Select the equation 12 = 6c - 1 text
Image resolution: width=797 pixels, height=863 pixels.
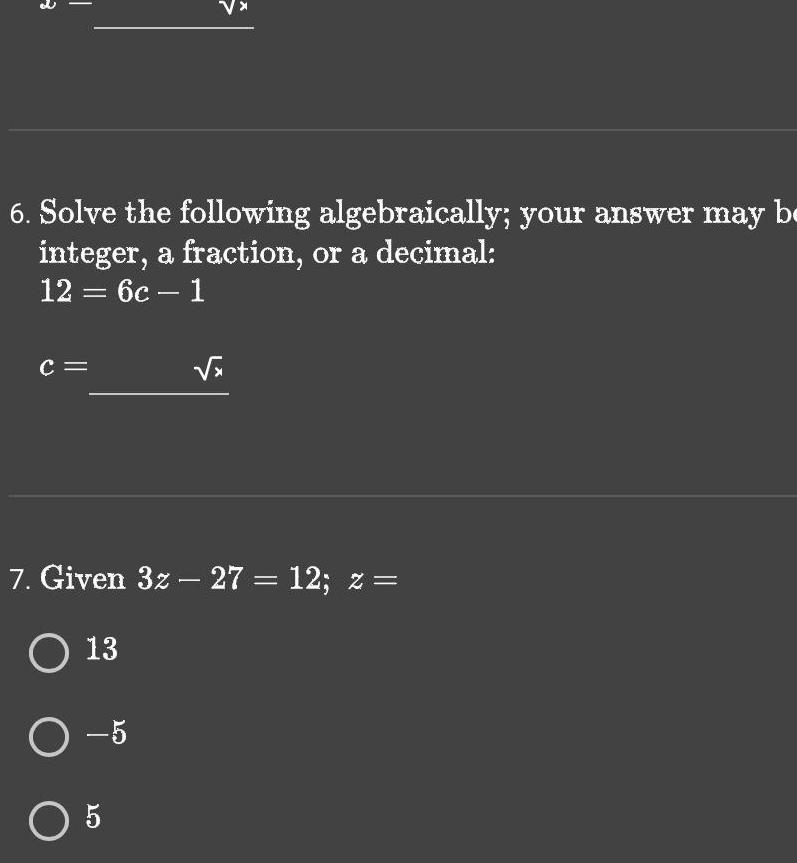(120, 291)
